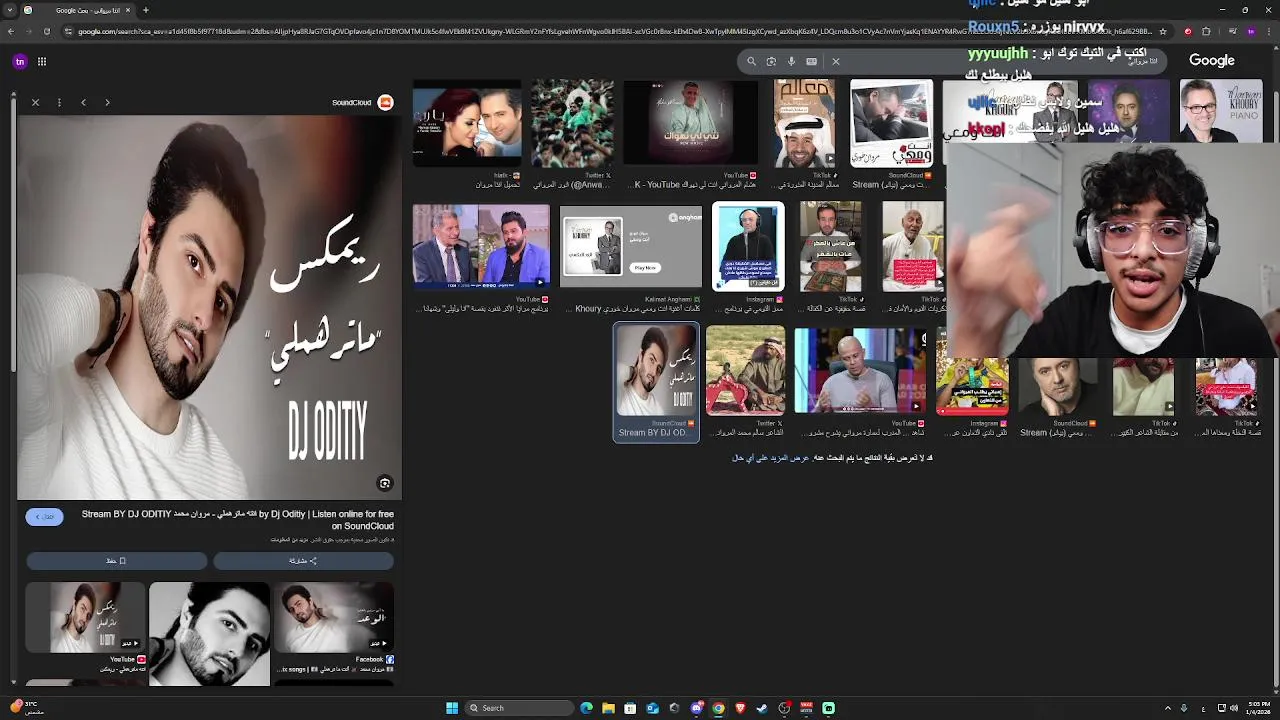Go to Google logo home link

coord(1212,61)
